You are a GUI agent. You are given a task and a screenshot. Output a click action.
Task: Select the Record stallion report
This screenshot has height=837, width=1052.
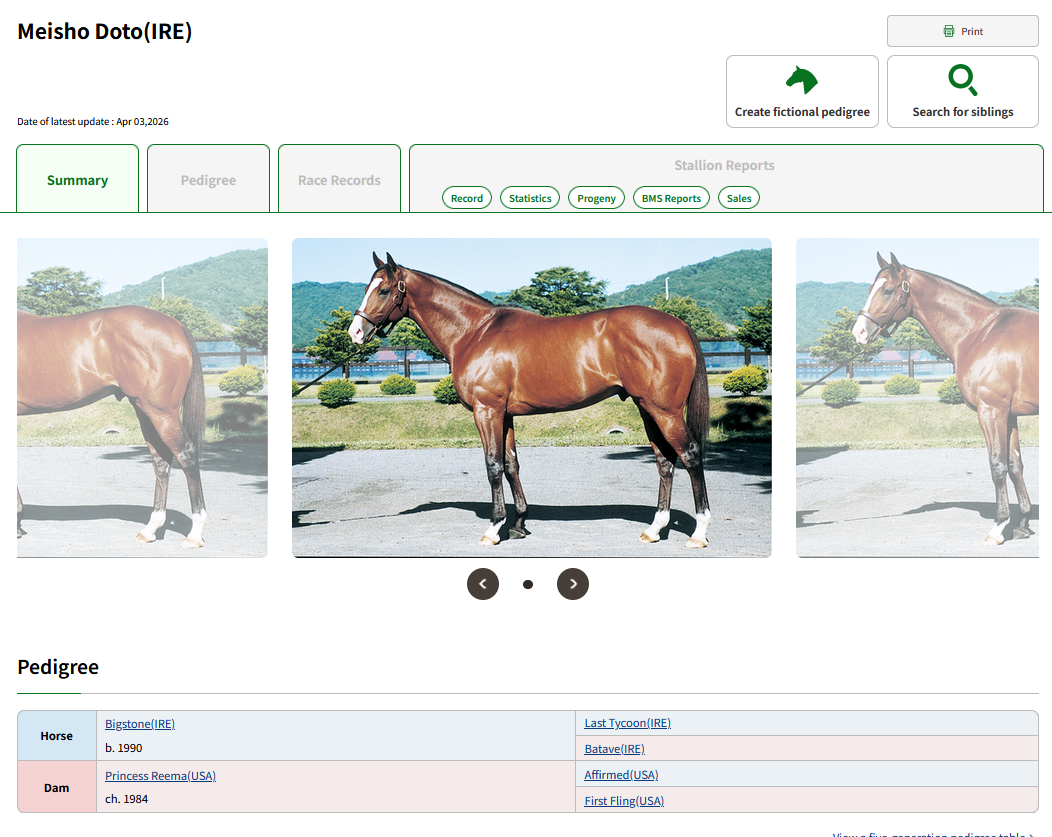click(x=467, y=198)
